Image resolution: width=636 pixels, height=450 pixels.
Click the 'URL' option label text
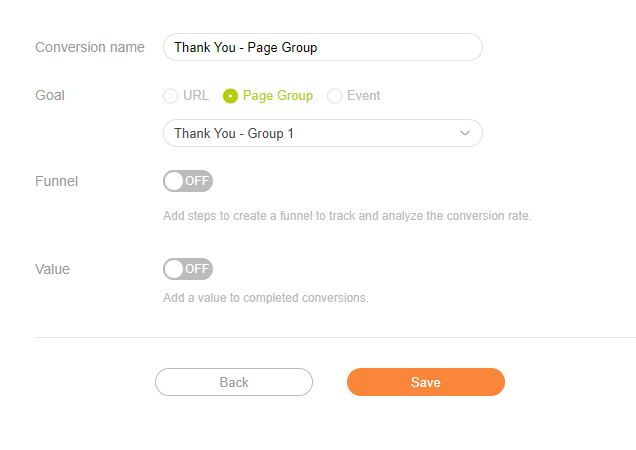196,96
